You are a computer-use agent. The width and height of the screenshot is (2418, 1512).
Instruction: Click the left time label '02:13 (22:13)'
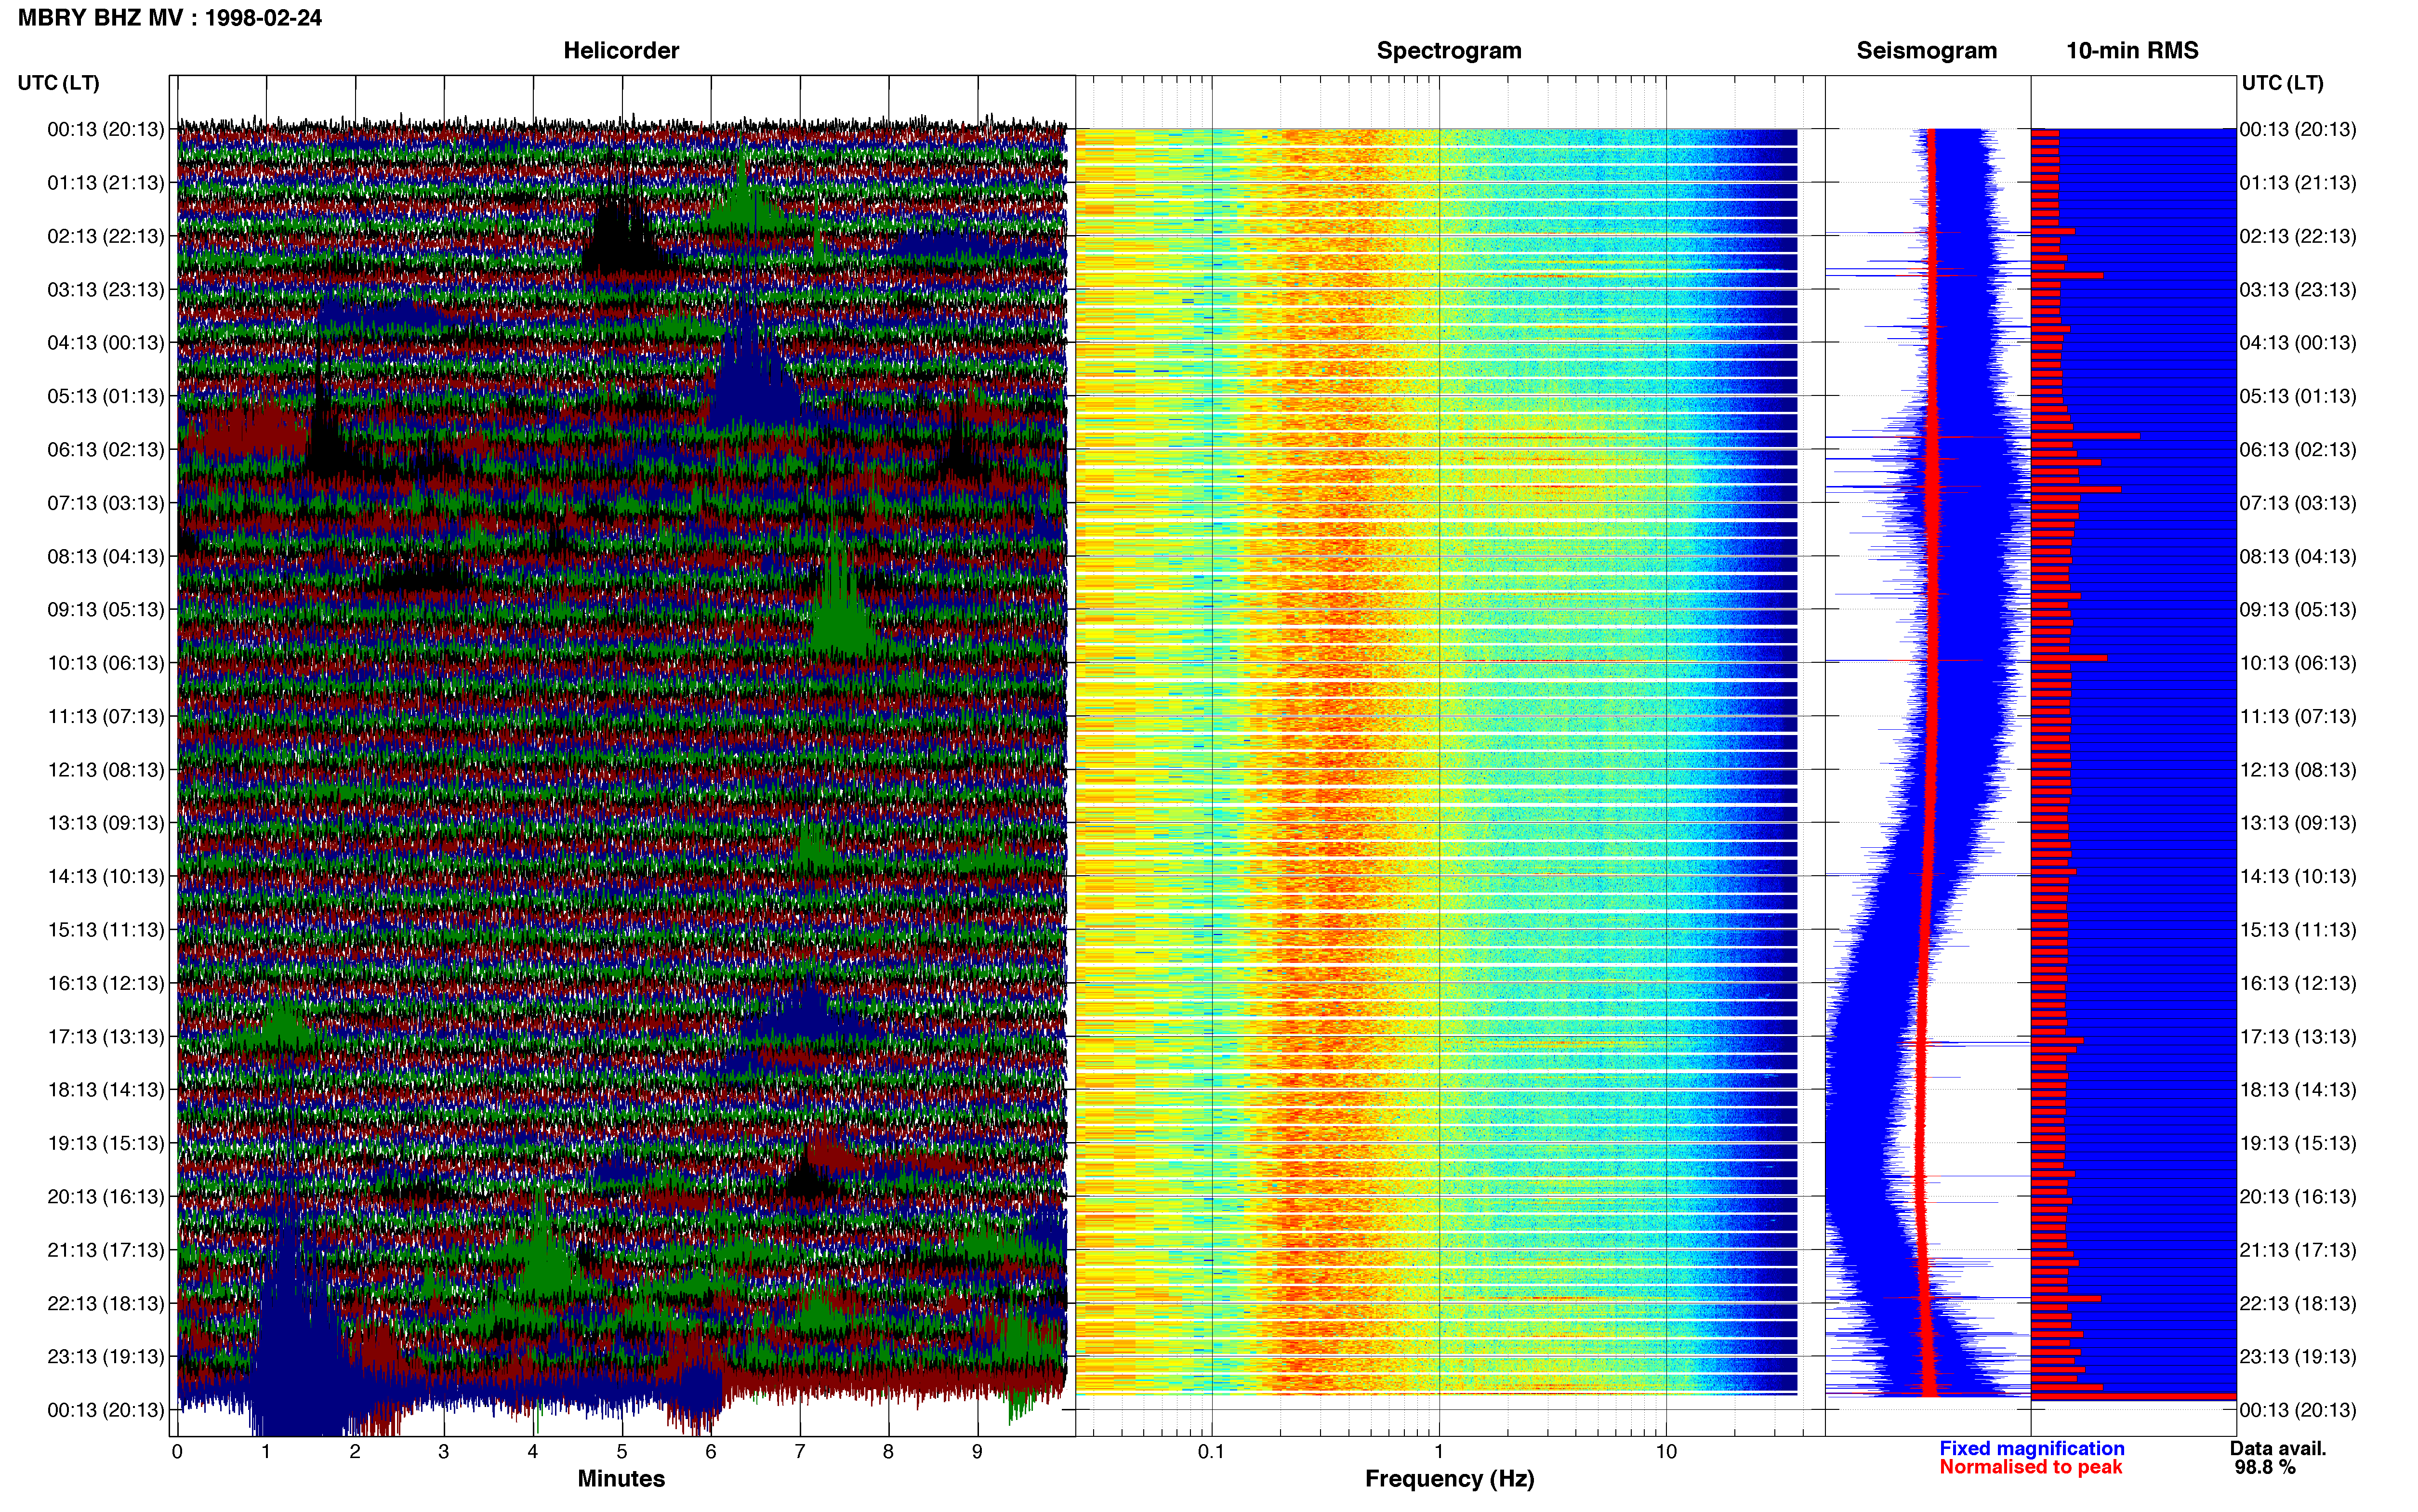pyautogui.click(x=106, y=236)
